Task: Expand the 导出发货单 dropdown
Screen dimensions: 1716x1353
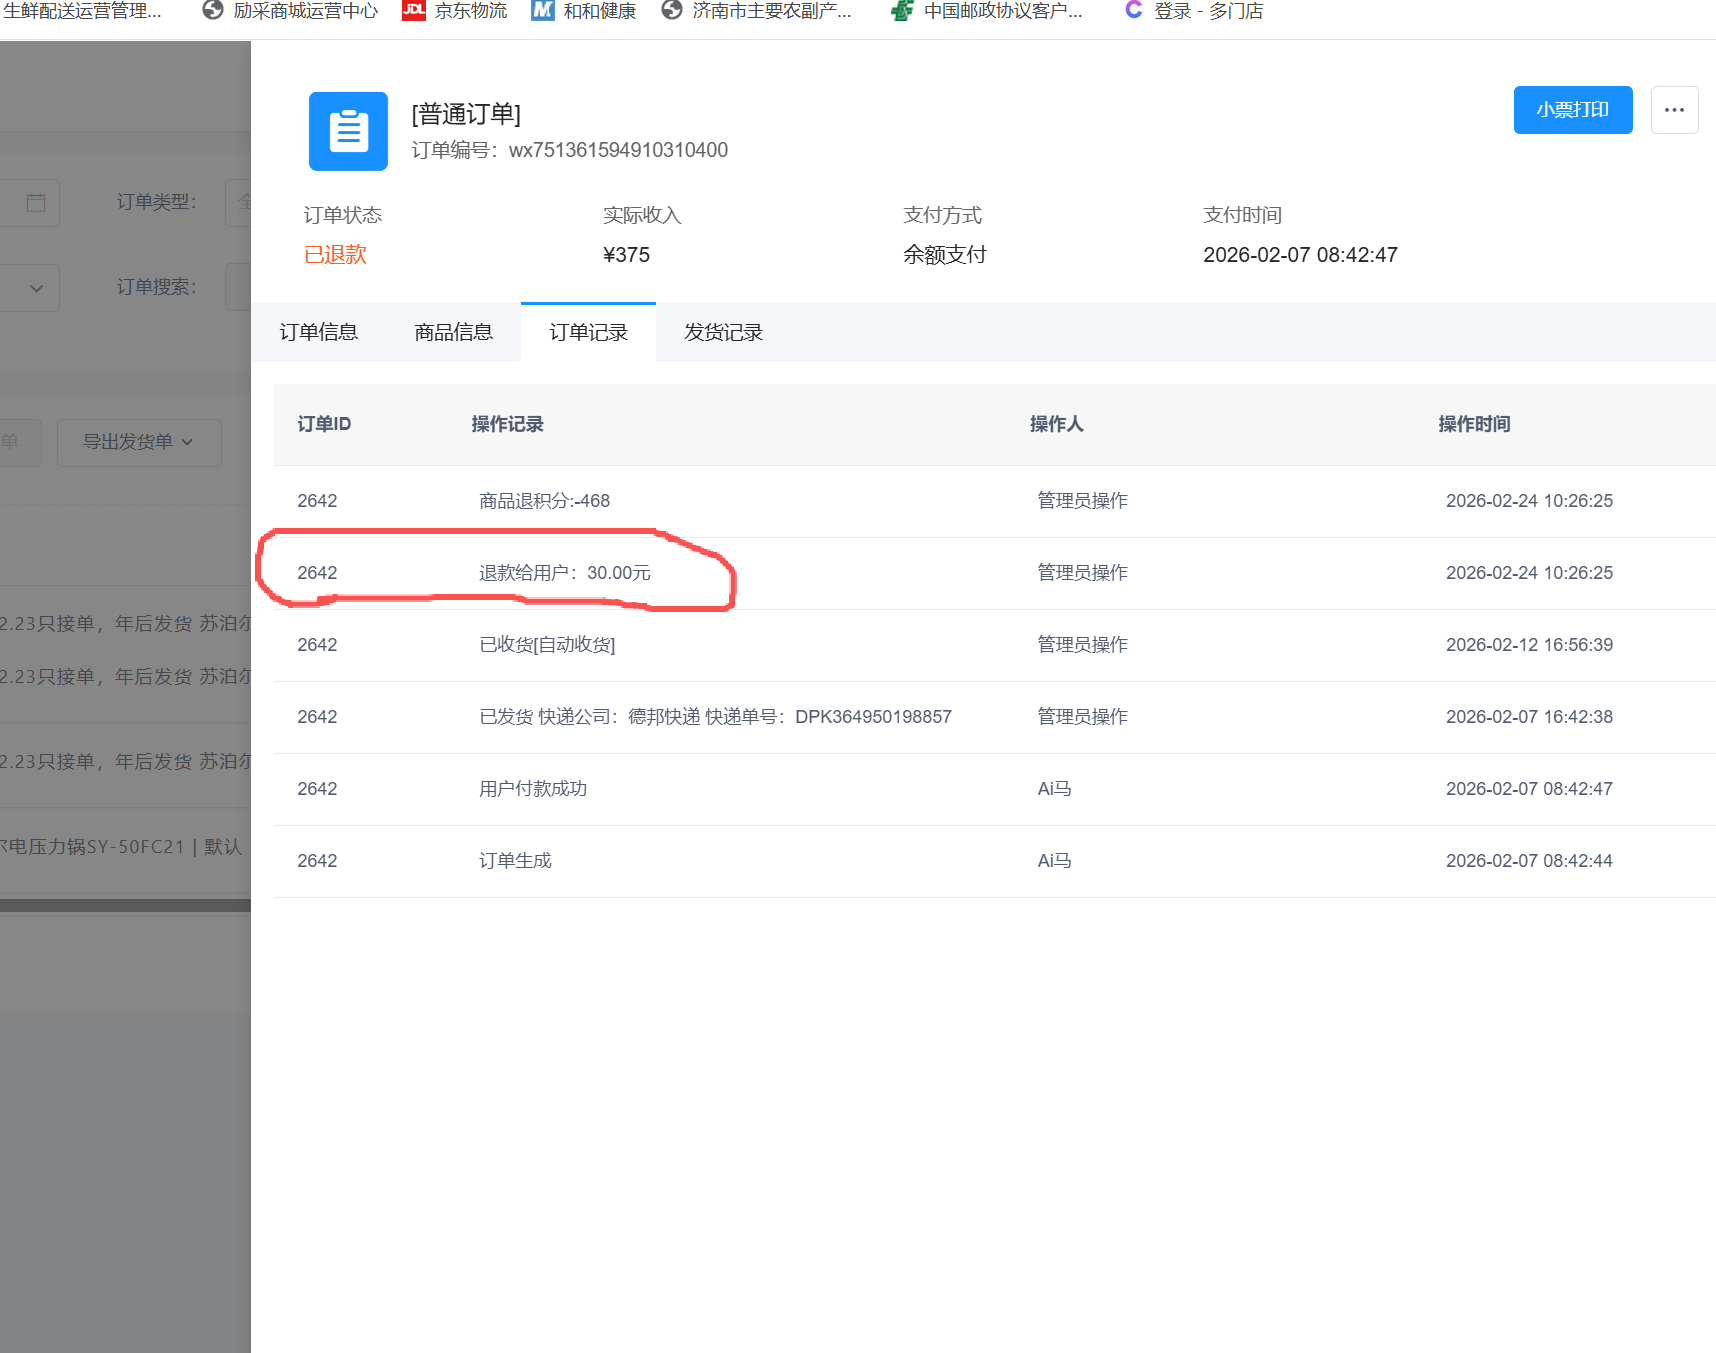Action: pos(139,442)
